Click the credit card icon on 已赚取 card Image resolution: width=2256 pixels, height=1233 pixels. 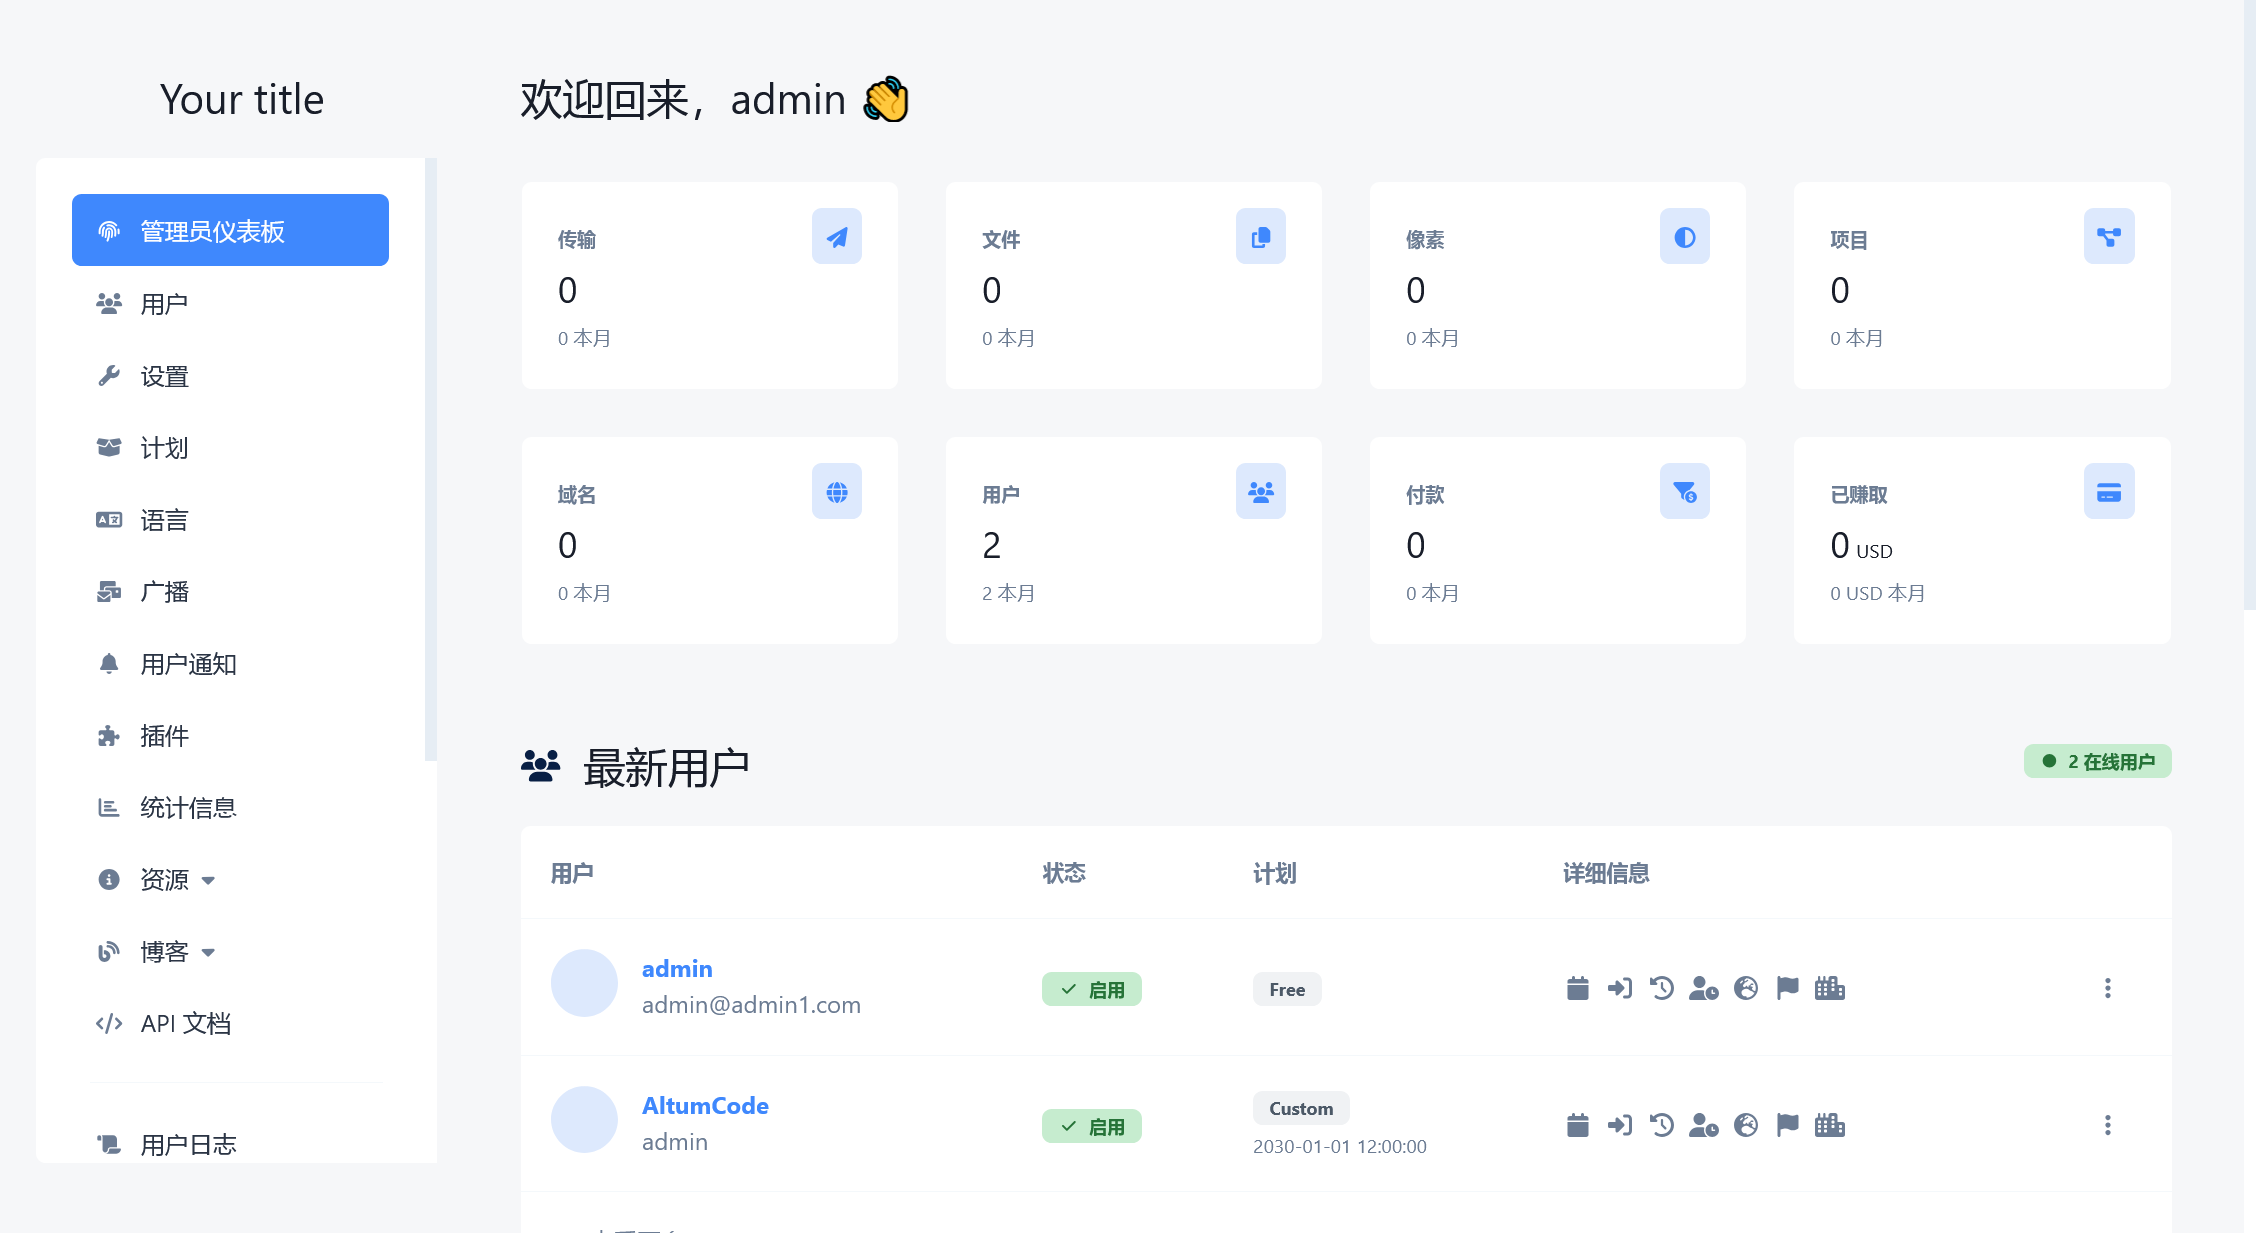pyautogui.click(x=2108, y=492)
